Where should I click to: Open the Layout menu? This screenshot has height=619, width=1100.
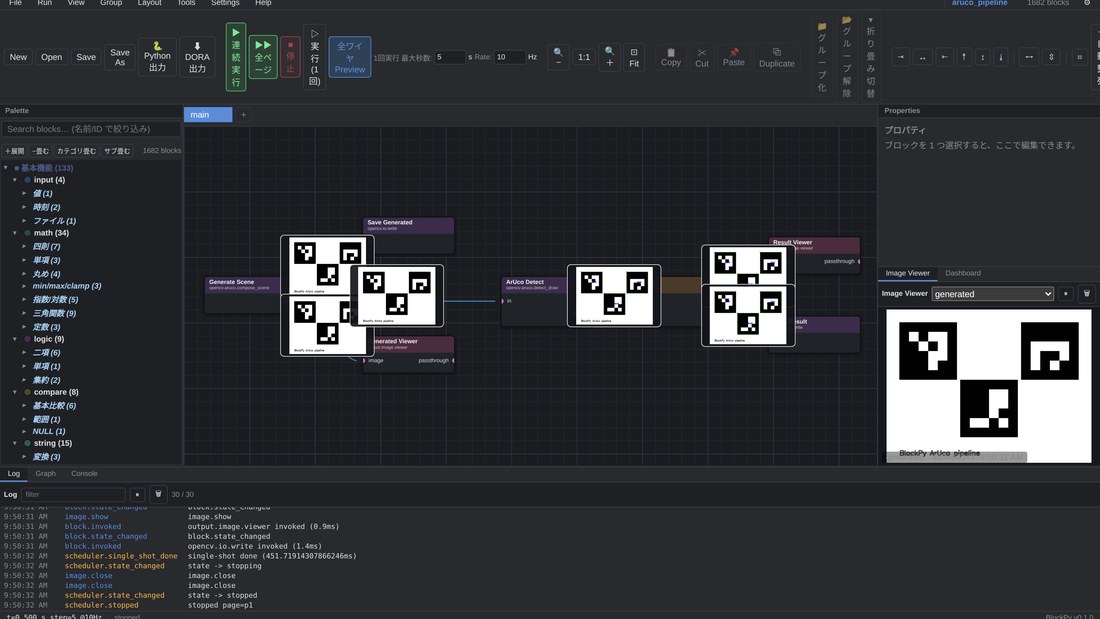pyautogui.click(x=149, y=3)
